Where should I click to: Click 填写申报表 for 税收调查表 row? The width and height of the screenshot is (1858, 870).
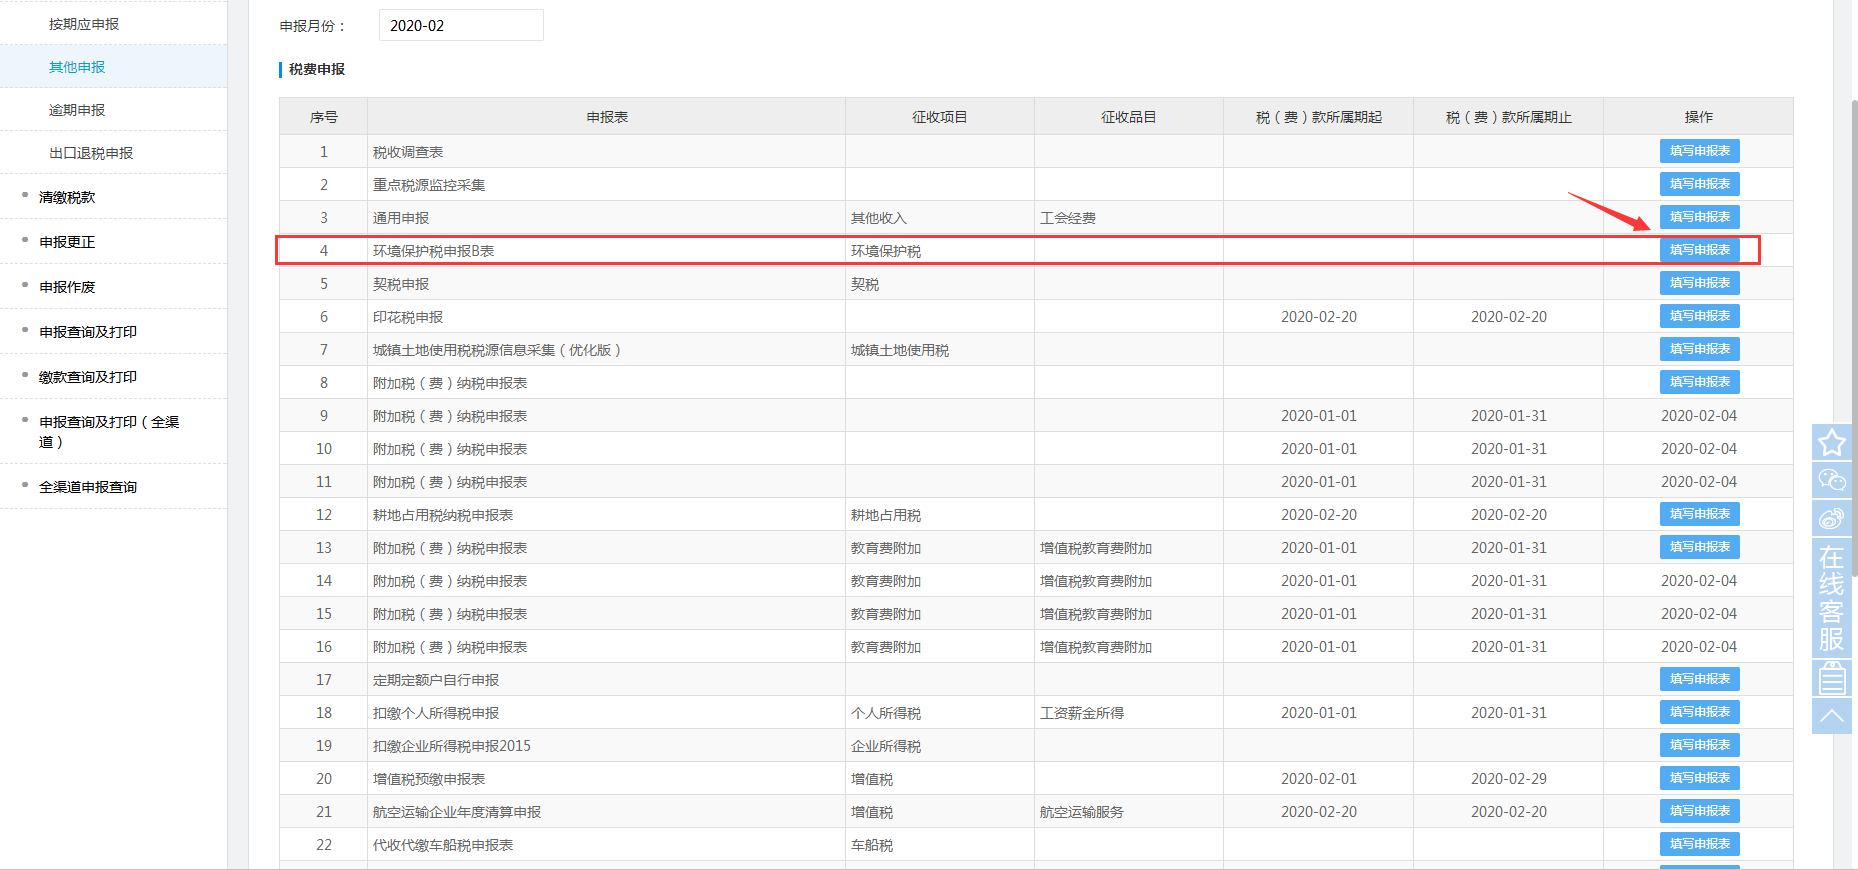coord(1699,151)
